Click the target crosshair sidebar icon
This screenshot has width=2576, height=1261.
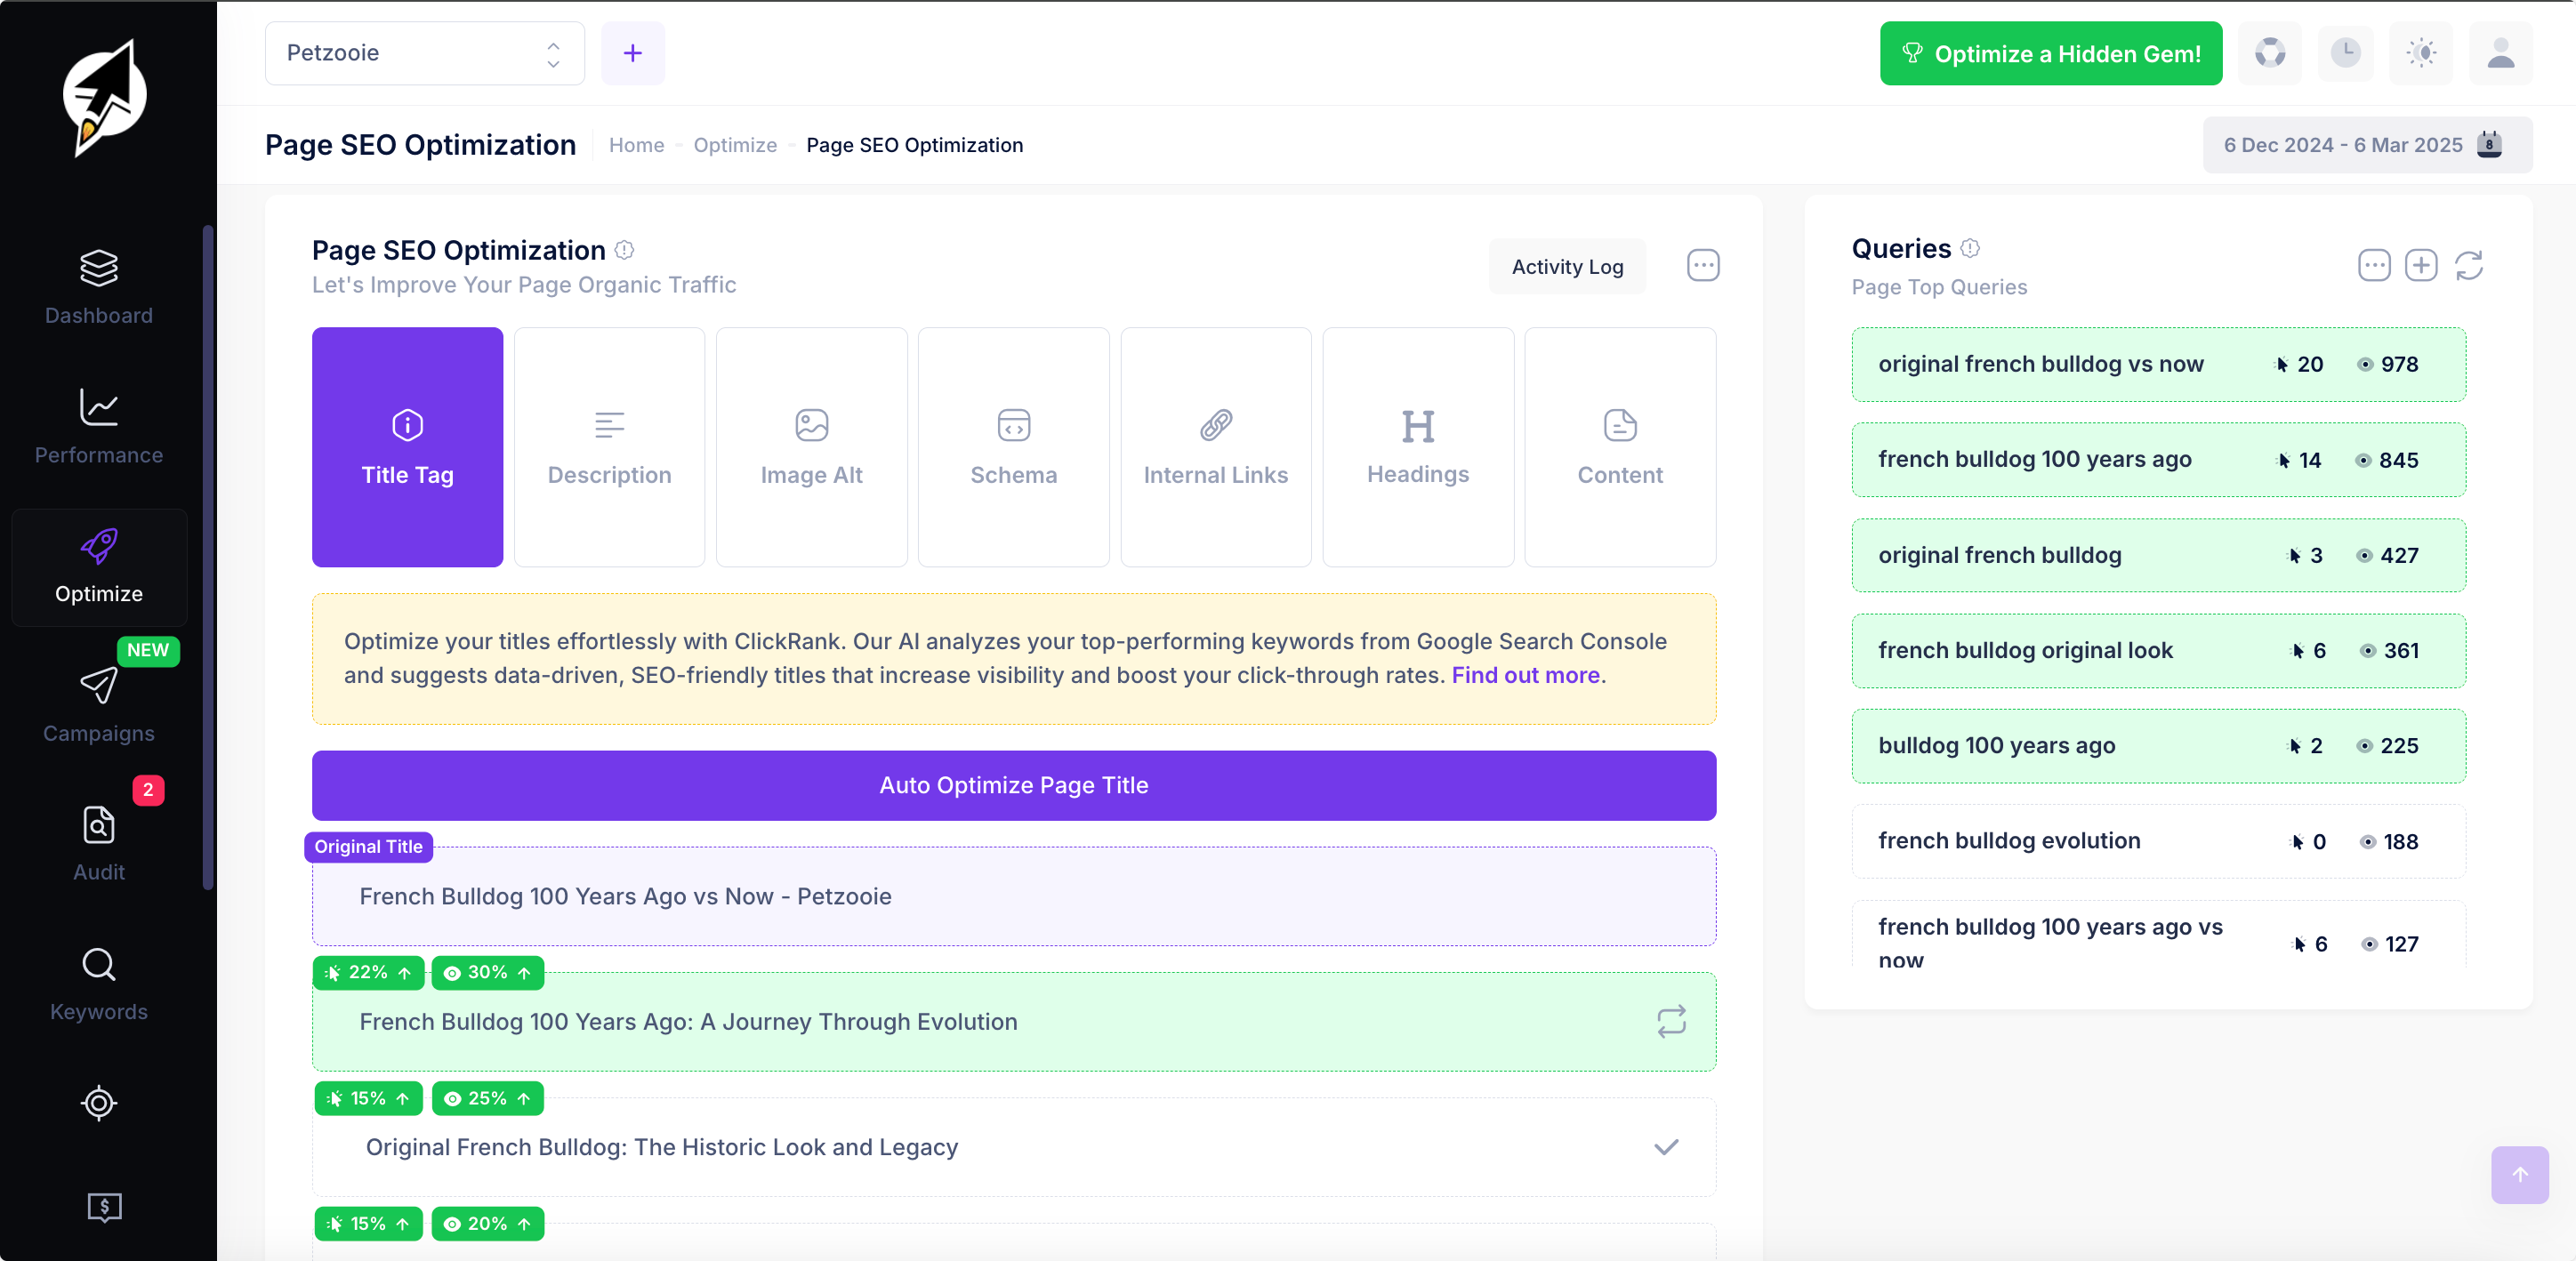pos(99,1103)
